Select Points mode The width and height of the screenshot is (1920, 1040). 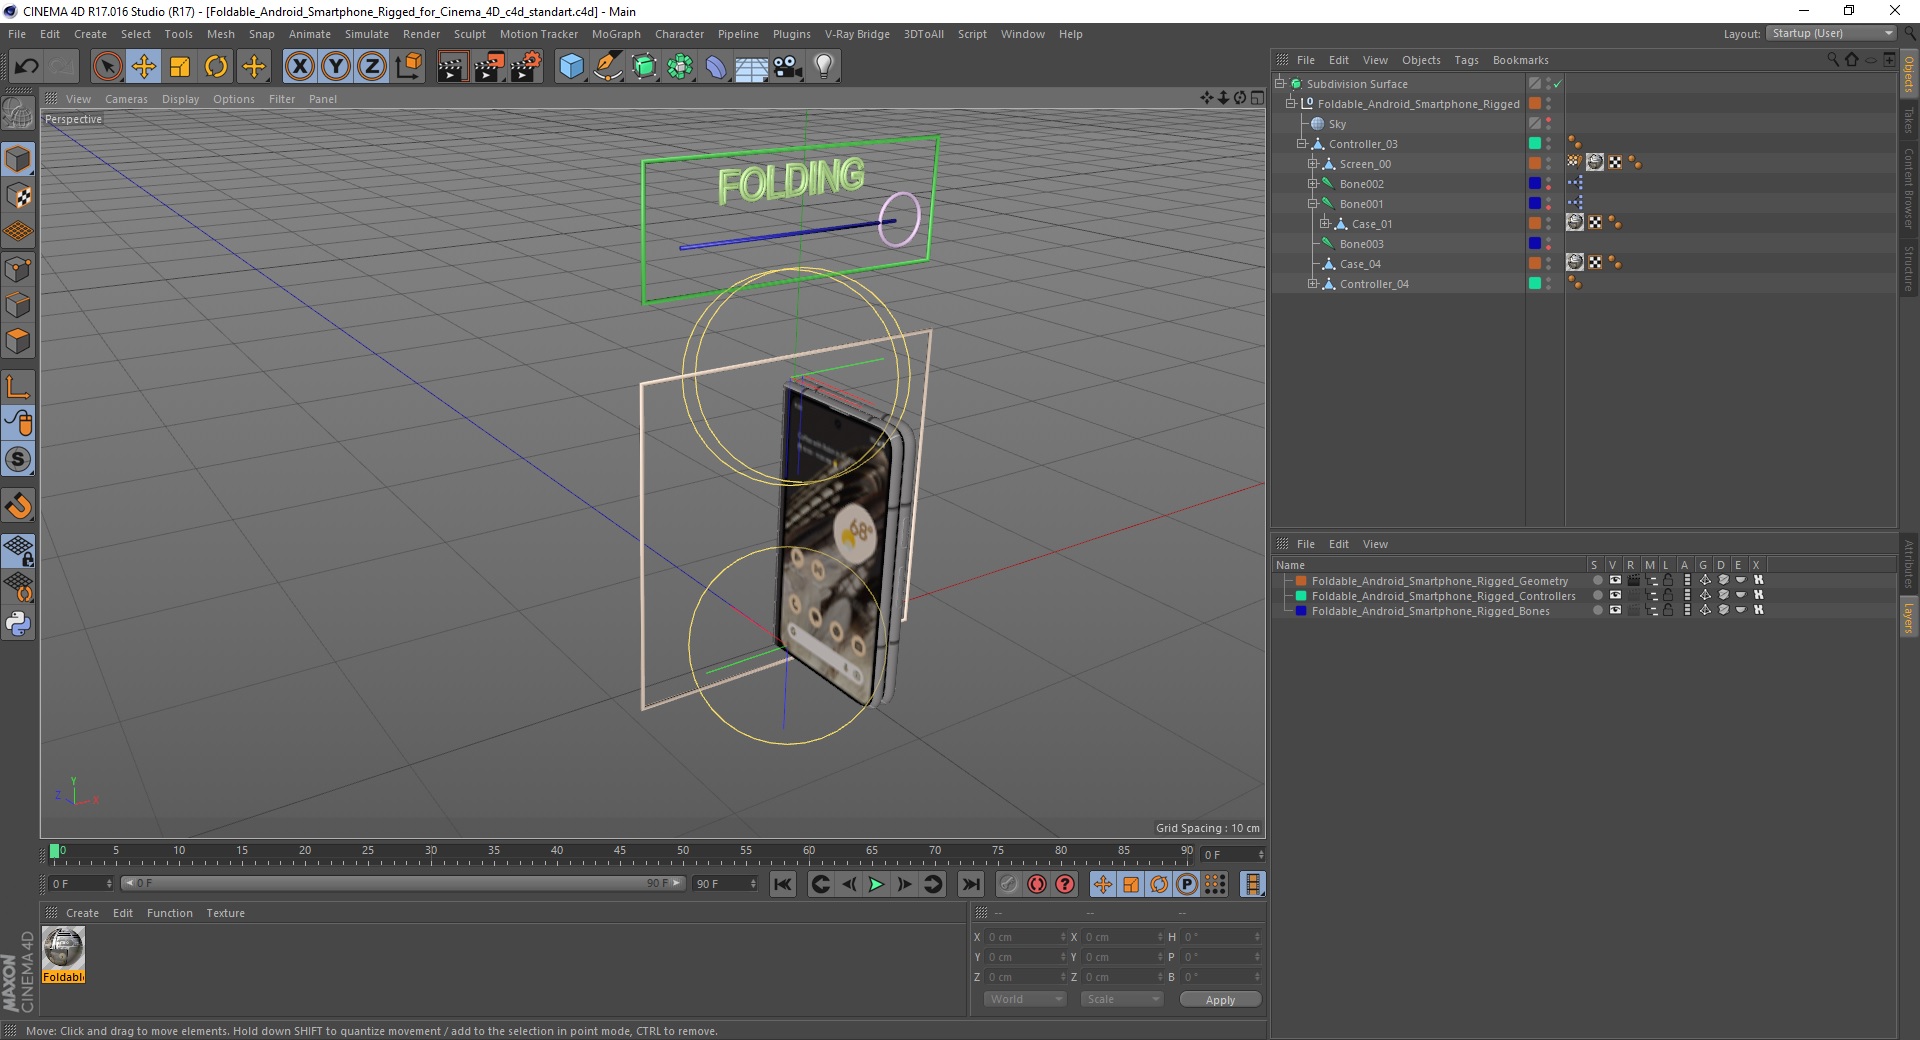coord(18,269)
